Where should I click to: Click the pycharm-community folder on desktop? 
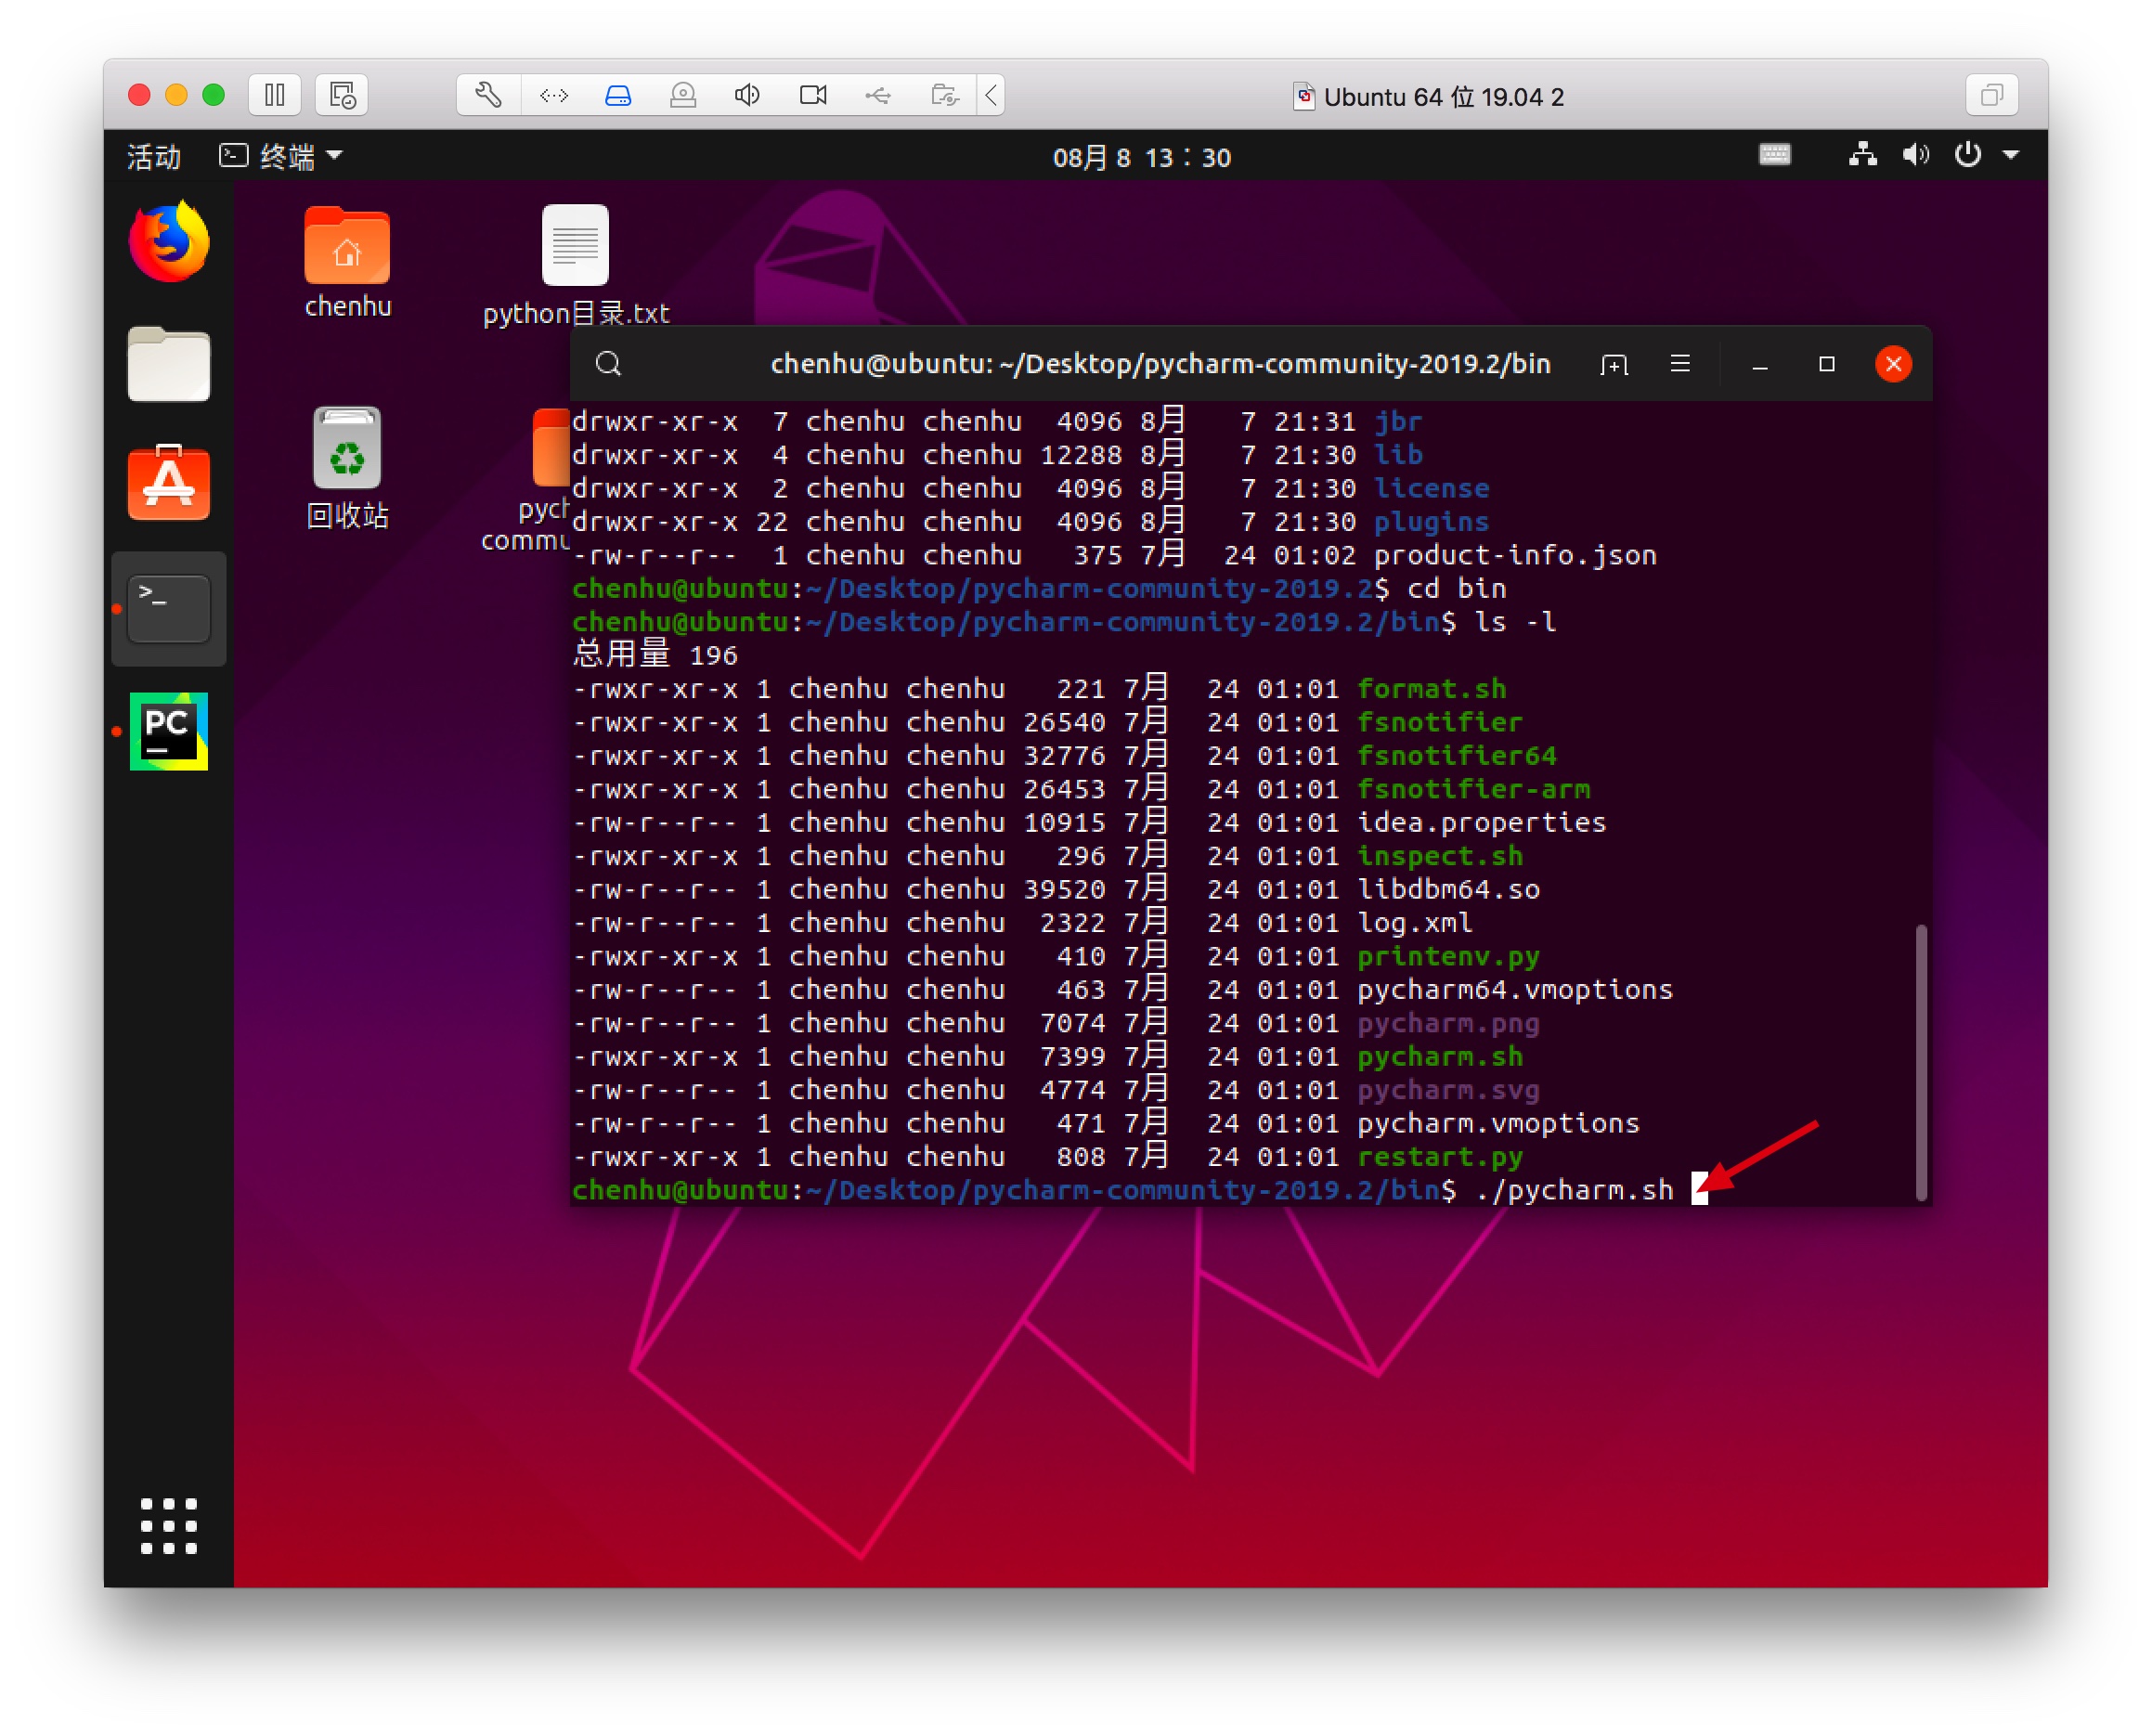pos(526,480)
